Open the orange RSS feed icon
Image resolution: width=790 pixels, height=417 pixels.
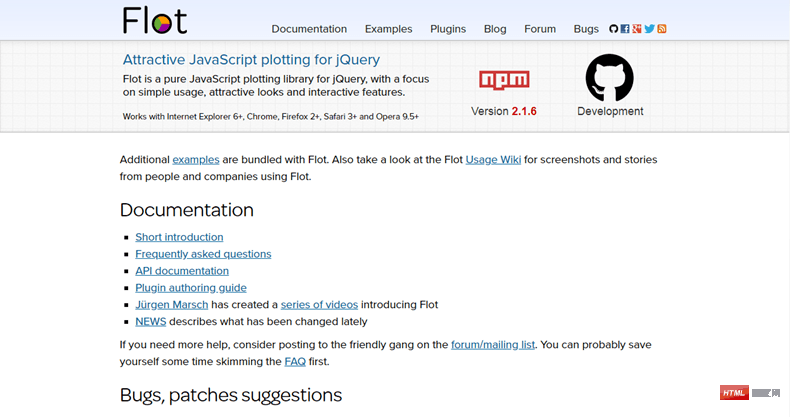click(662, 29)
